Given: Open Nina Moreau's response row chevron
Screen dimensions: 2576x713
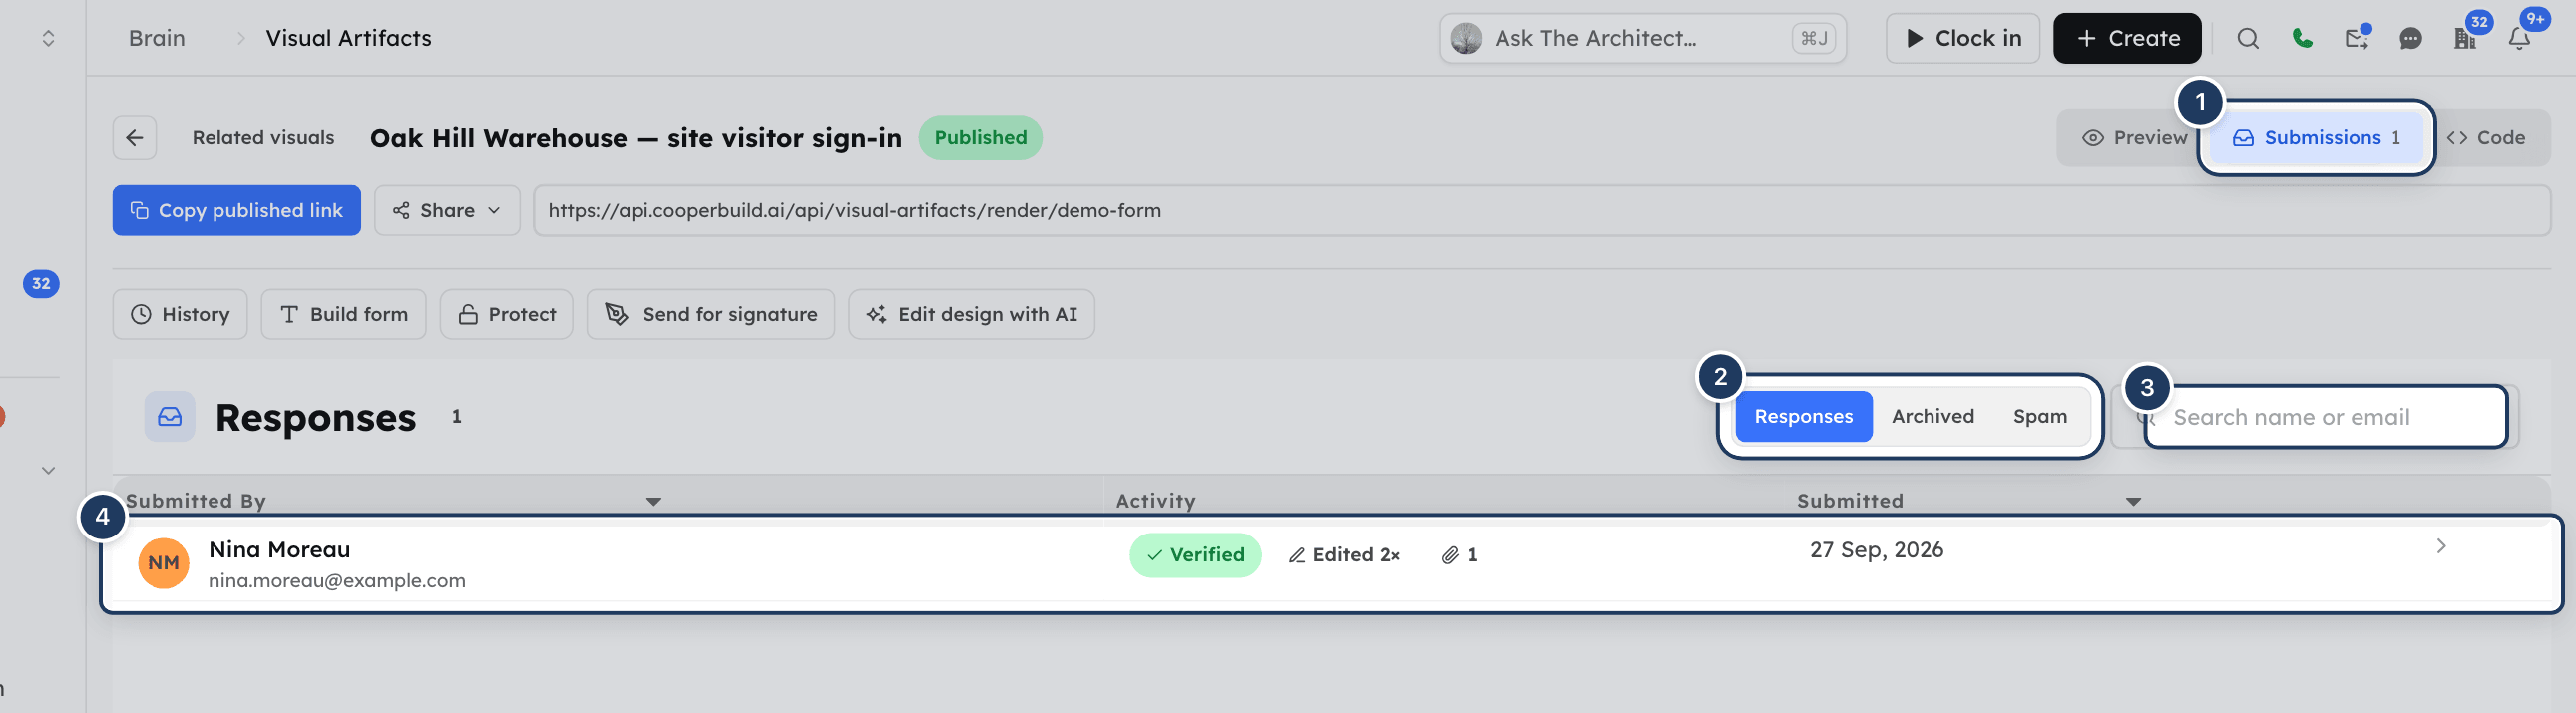Looking at the screenshot, I should pyautogui.click(x=2441, y=546).
